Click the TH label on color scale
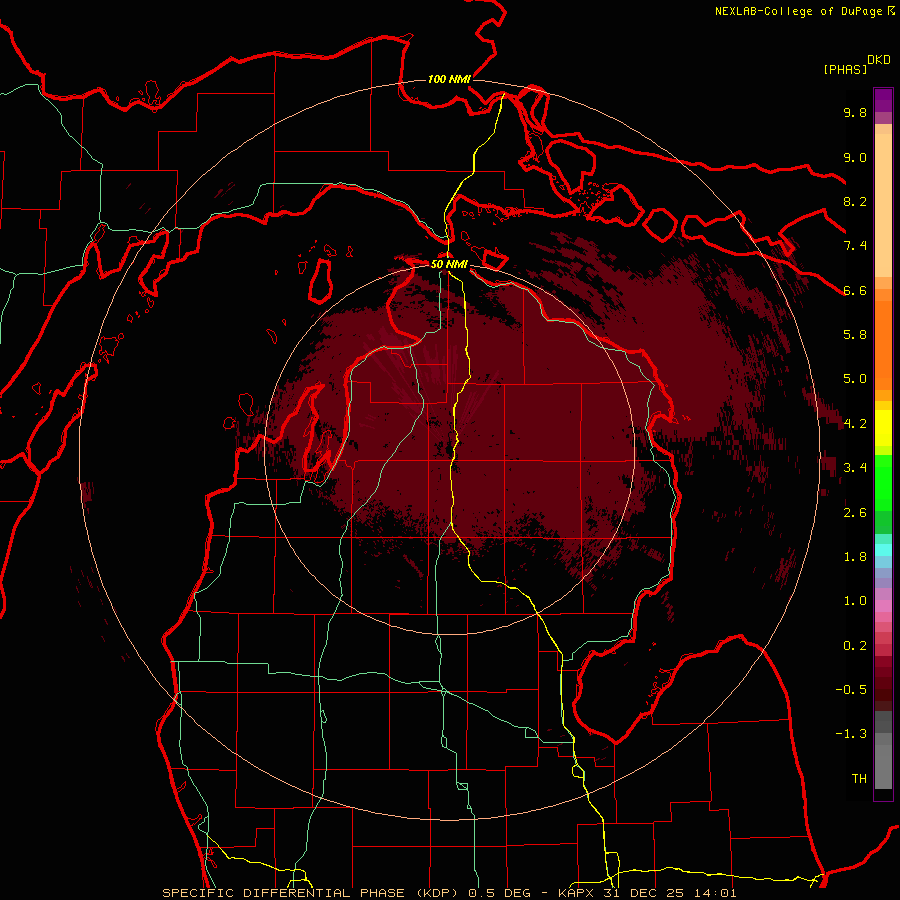This screenshot has width=900, height=900. click(859, 779)
